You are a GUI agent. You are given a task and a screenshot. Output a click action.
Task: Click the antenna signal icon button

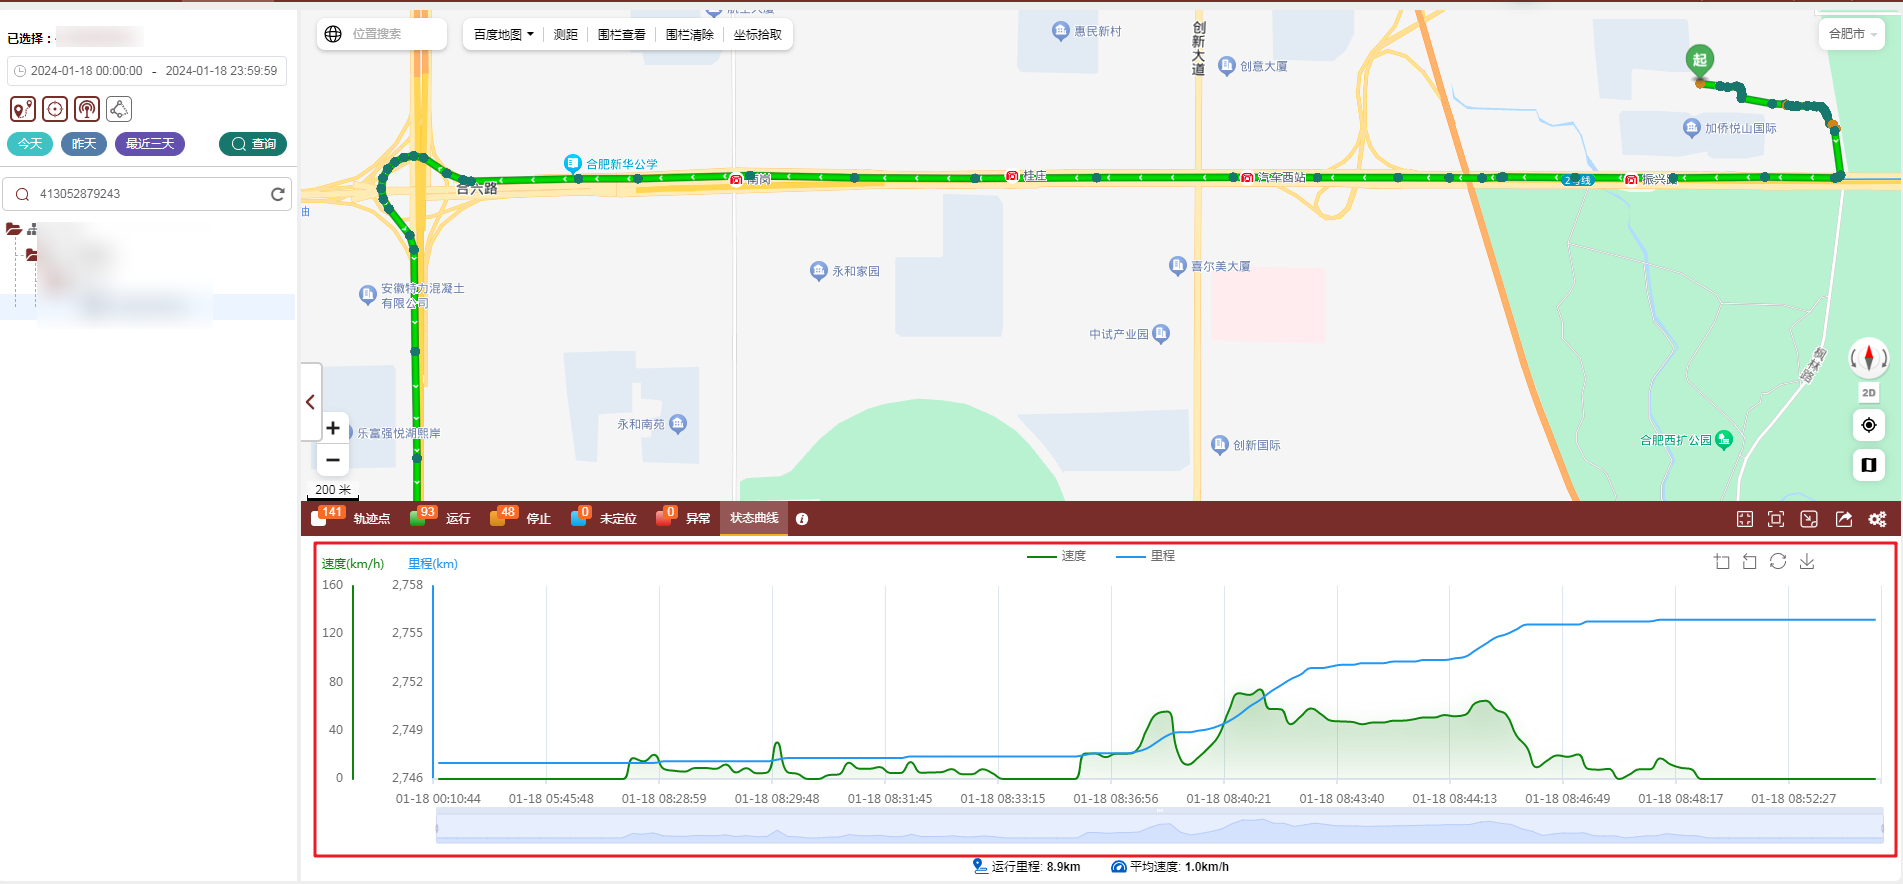pos(87,109)
